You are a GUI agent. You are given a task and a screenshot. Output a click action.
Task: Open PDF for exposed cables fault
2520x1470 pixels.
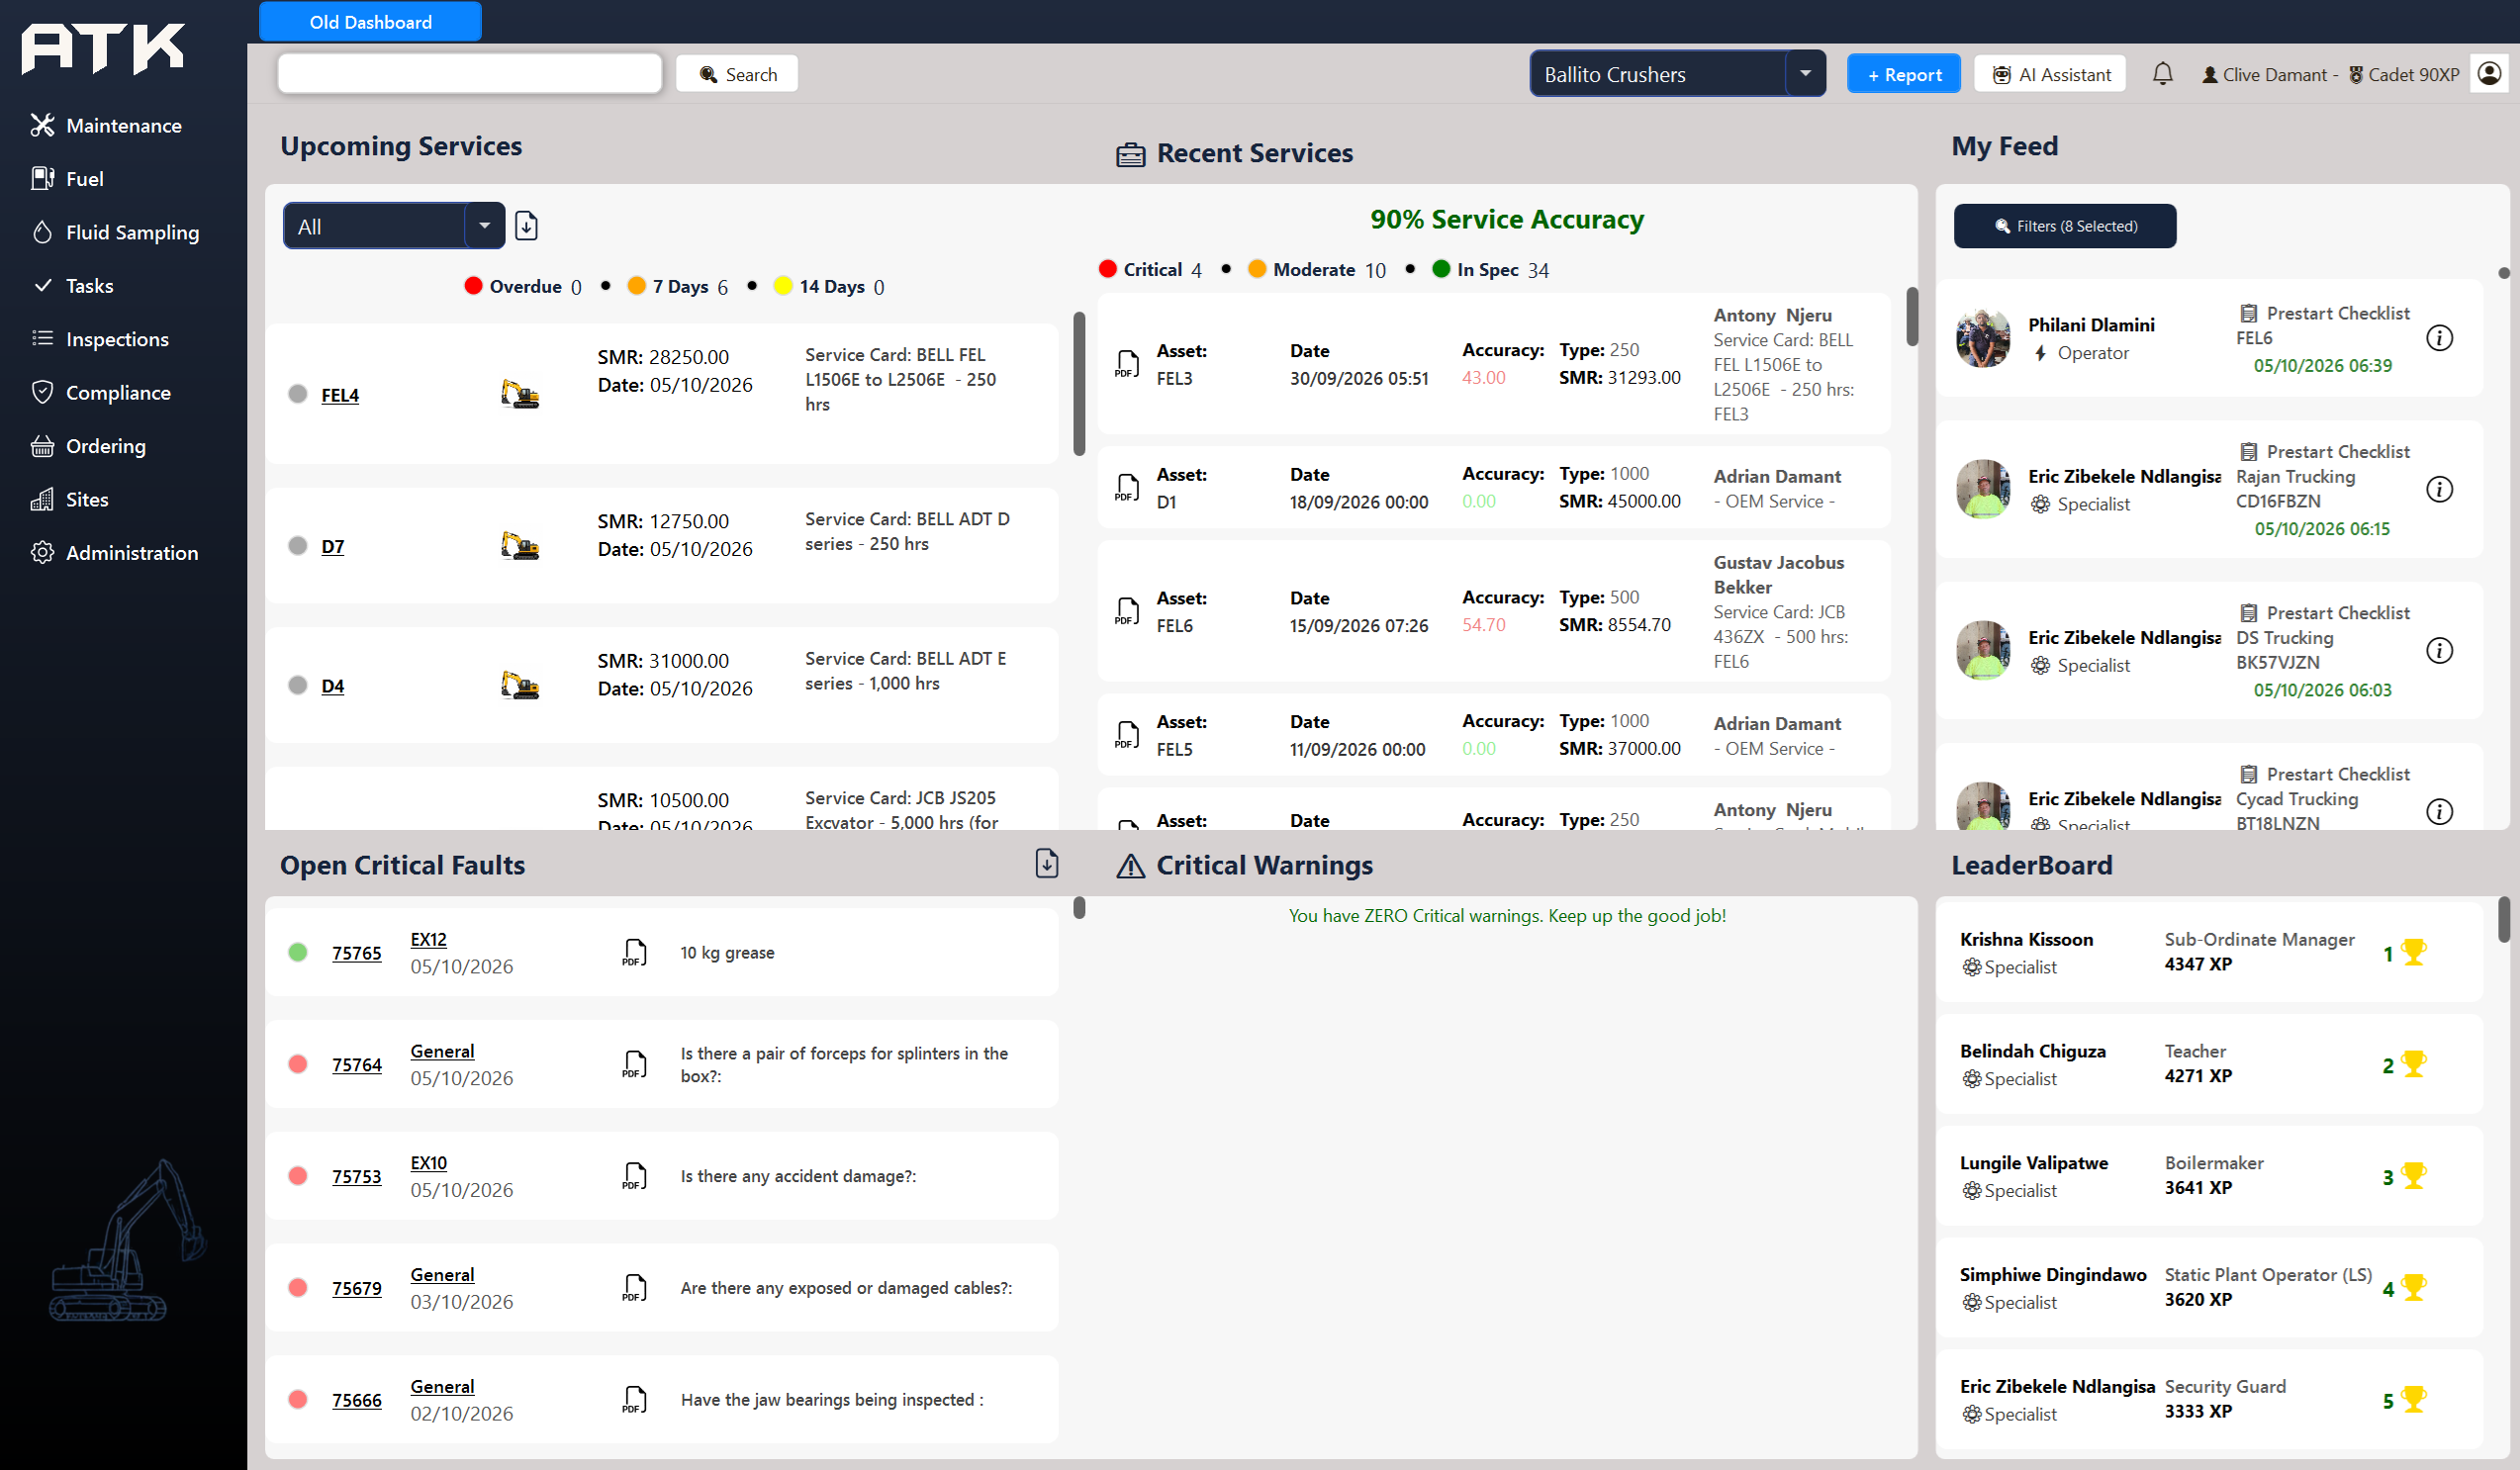pyautogui.click(x=634, y=1288)
